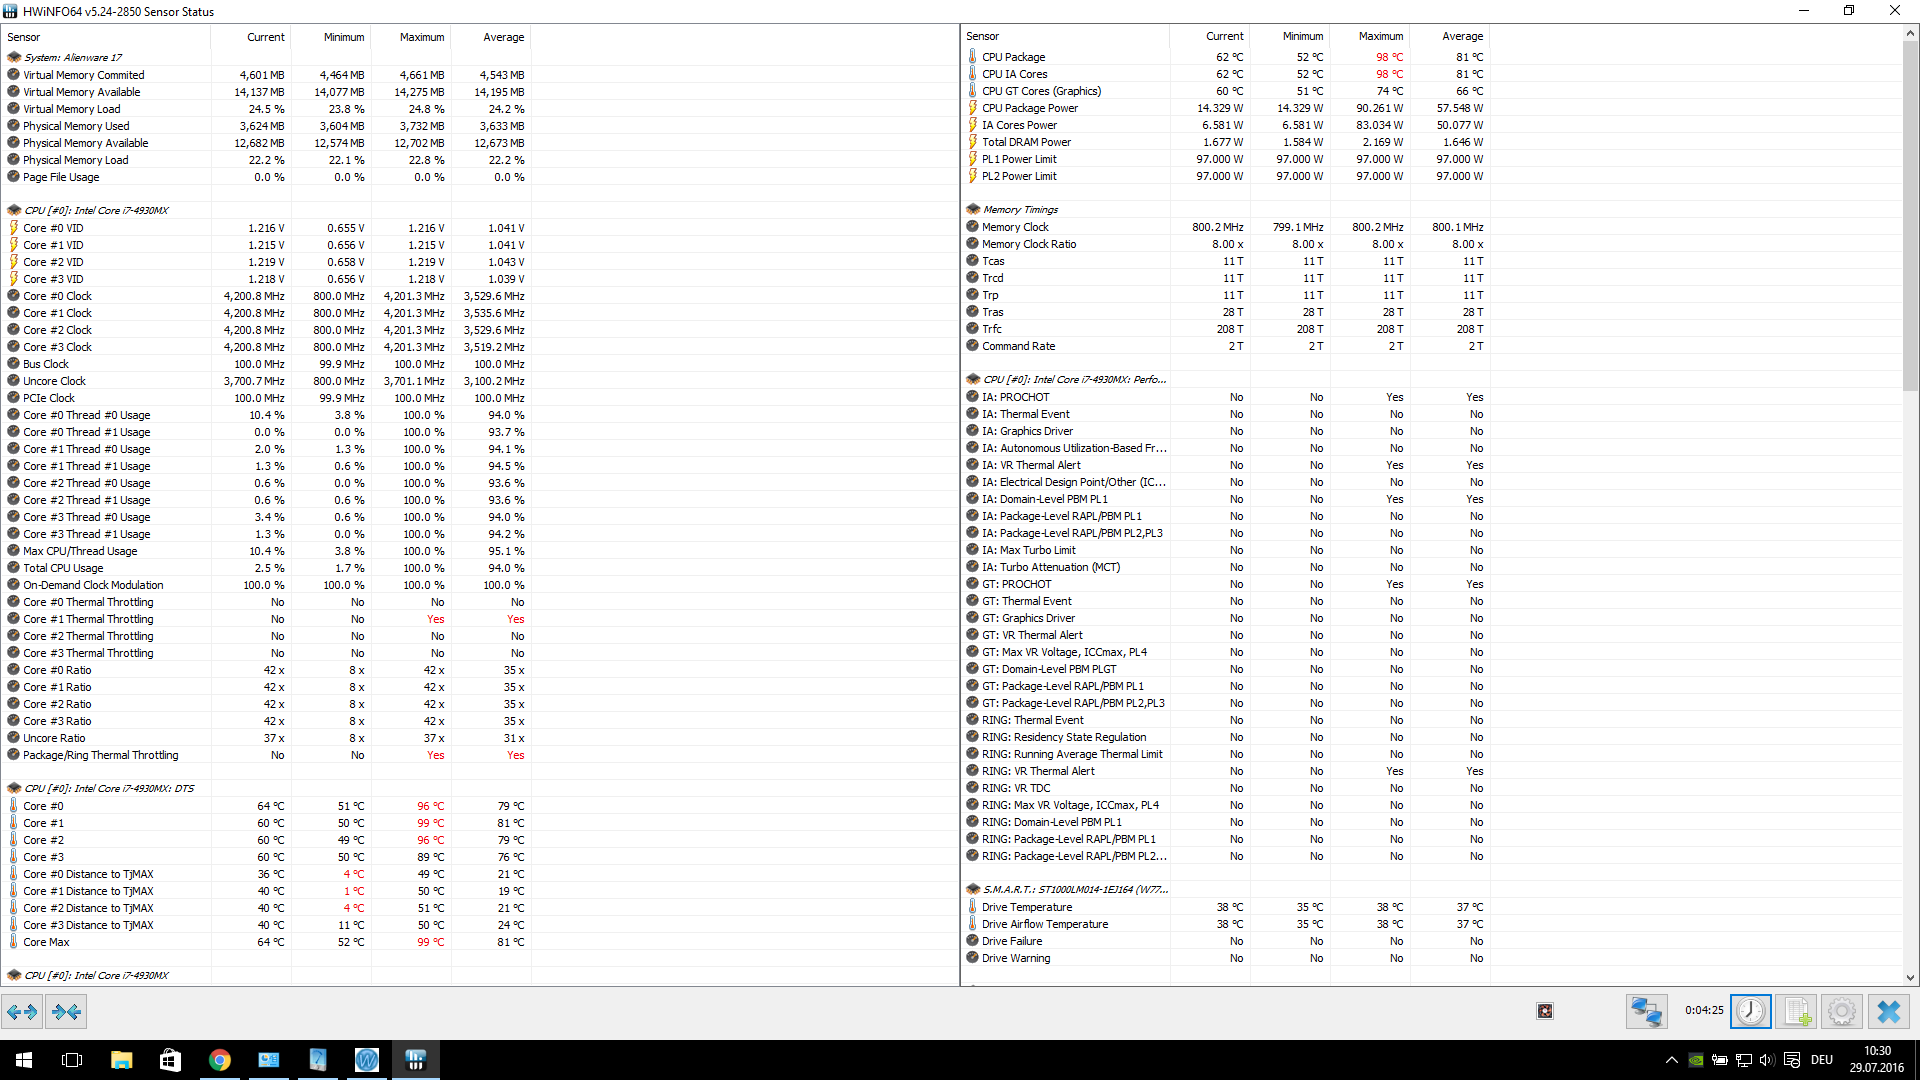Select the Core #0 VID row

265,228
